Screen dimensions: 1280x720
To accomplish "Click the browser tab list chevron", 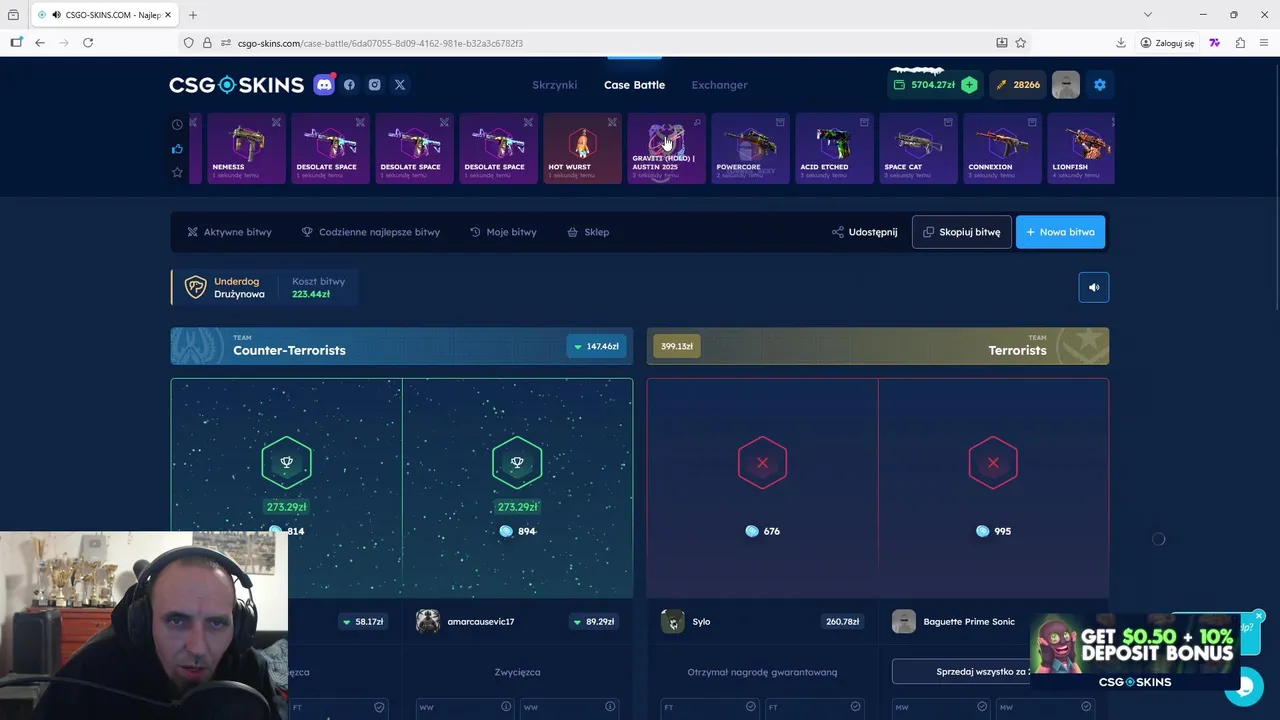I will 1148,15.
